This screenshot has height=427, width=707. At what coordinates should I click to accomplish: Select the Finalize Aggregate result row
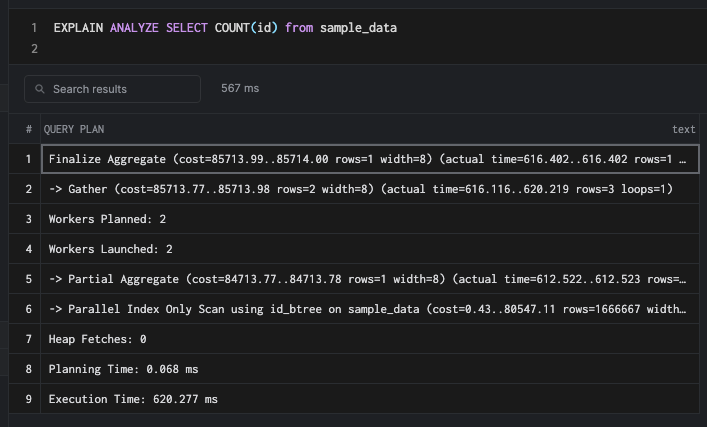(x=368, y=159)
